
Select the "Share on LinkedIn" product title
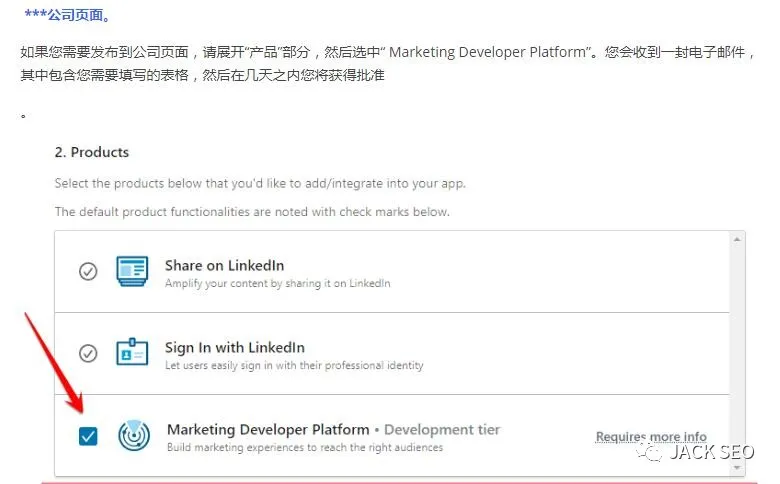point(224,265)
